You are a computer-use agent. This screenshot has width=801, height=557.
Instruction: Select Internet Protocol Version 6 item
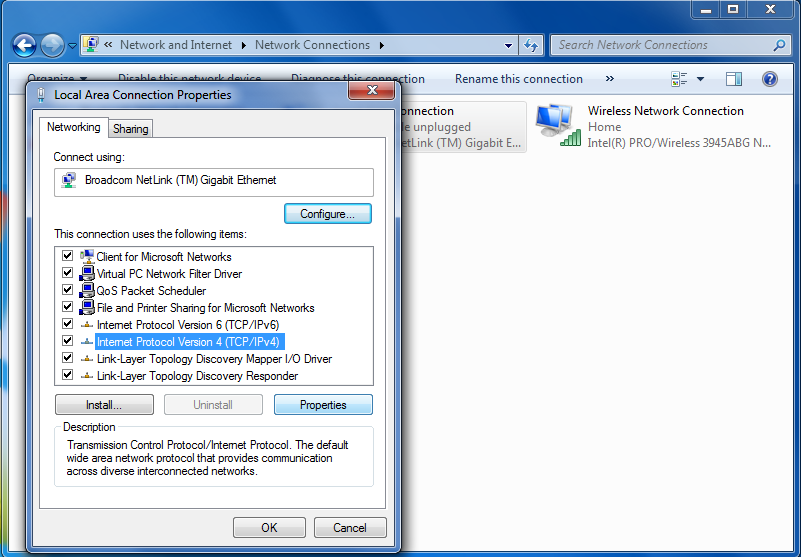pos(187,325)
